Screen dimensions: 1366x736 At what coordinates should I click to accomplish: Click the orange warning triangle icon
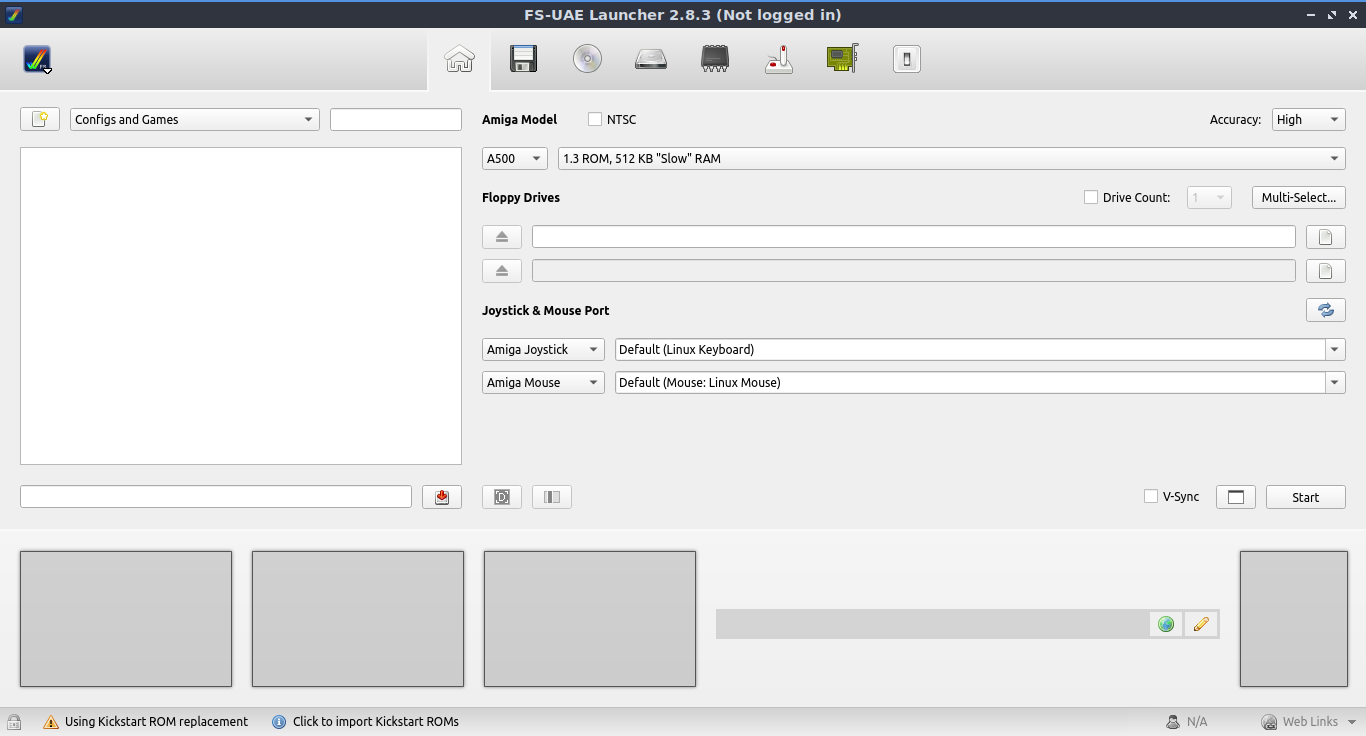(51, 721)
